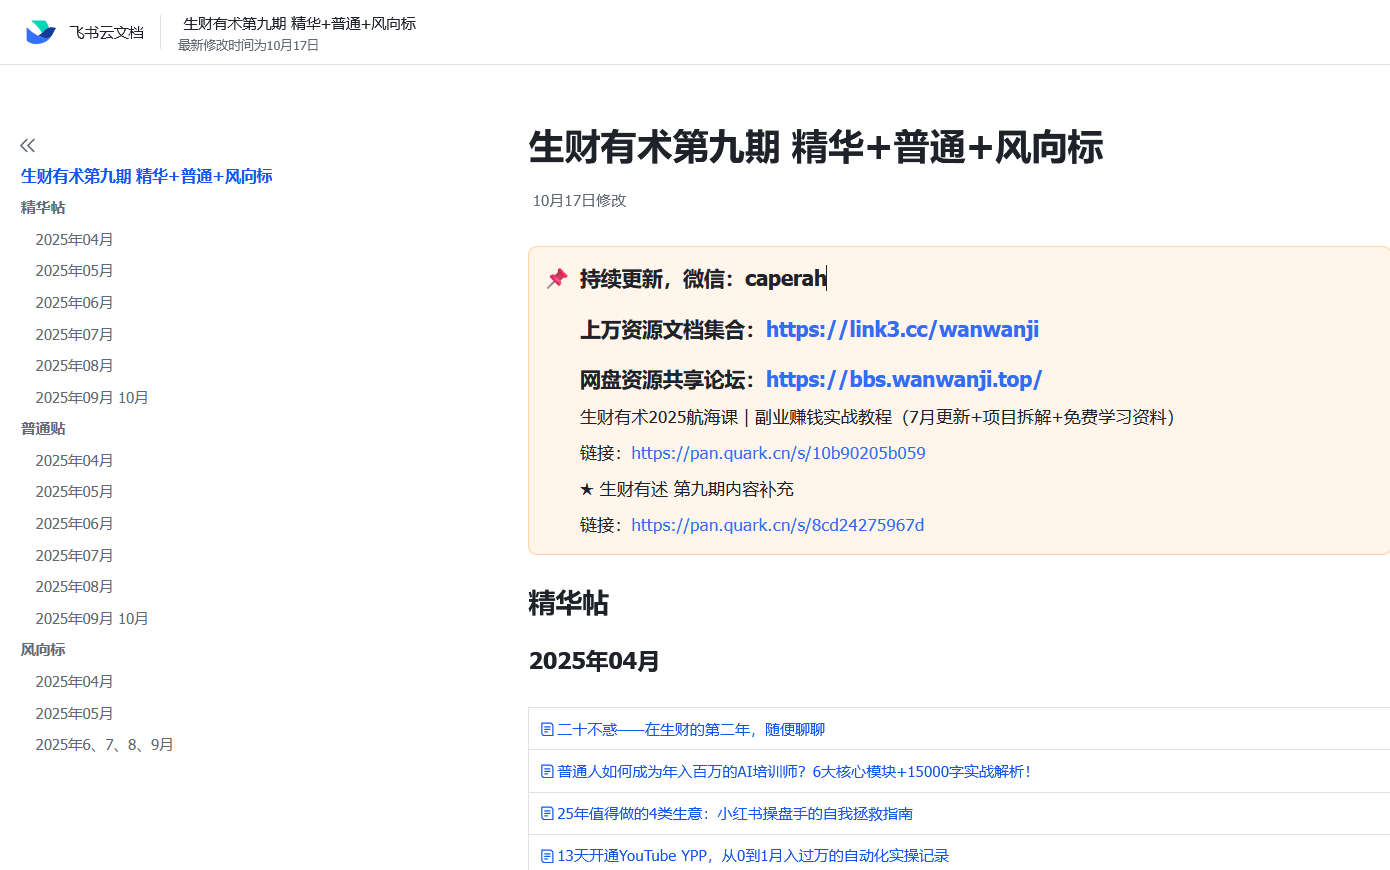Open 普通人如何成为年入百万的AI培训师 document link
The height and width of the screenshot is (870, 1390).
pyautogui.click(x=794, y=771)
